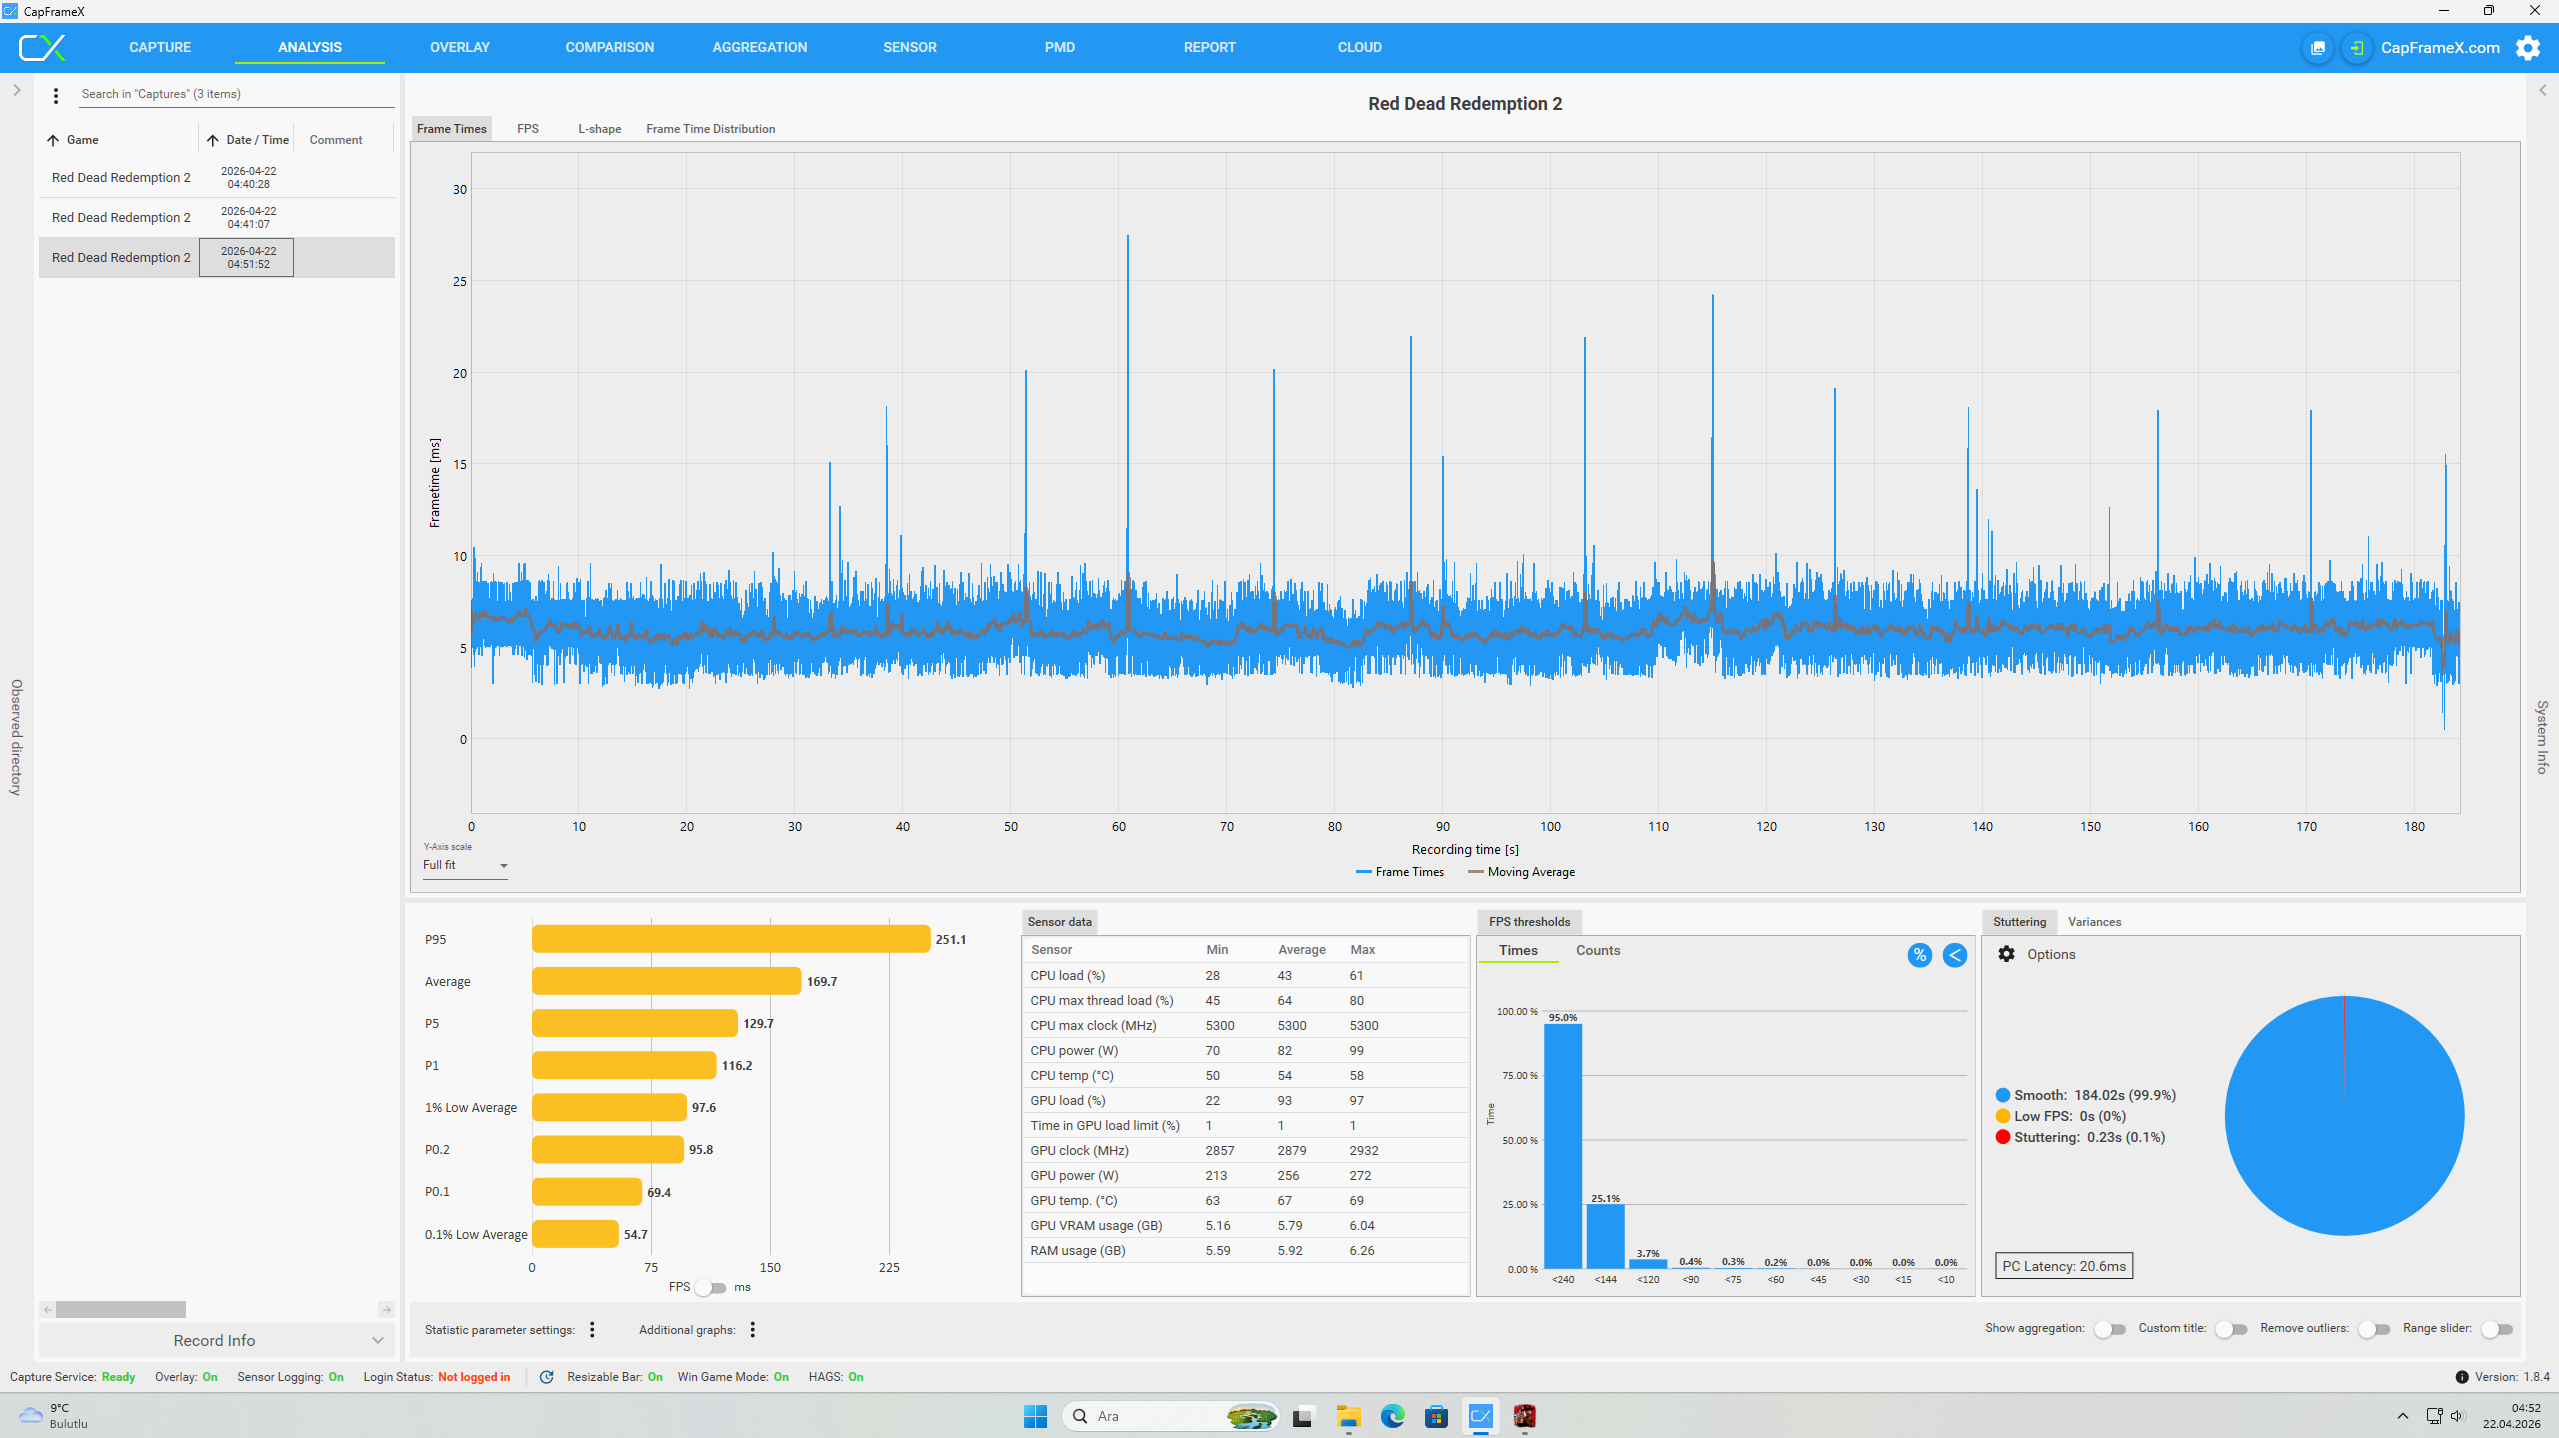Click the CapFrameX logo icon
2559x1438 pixels.
42,47
